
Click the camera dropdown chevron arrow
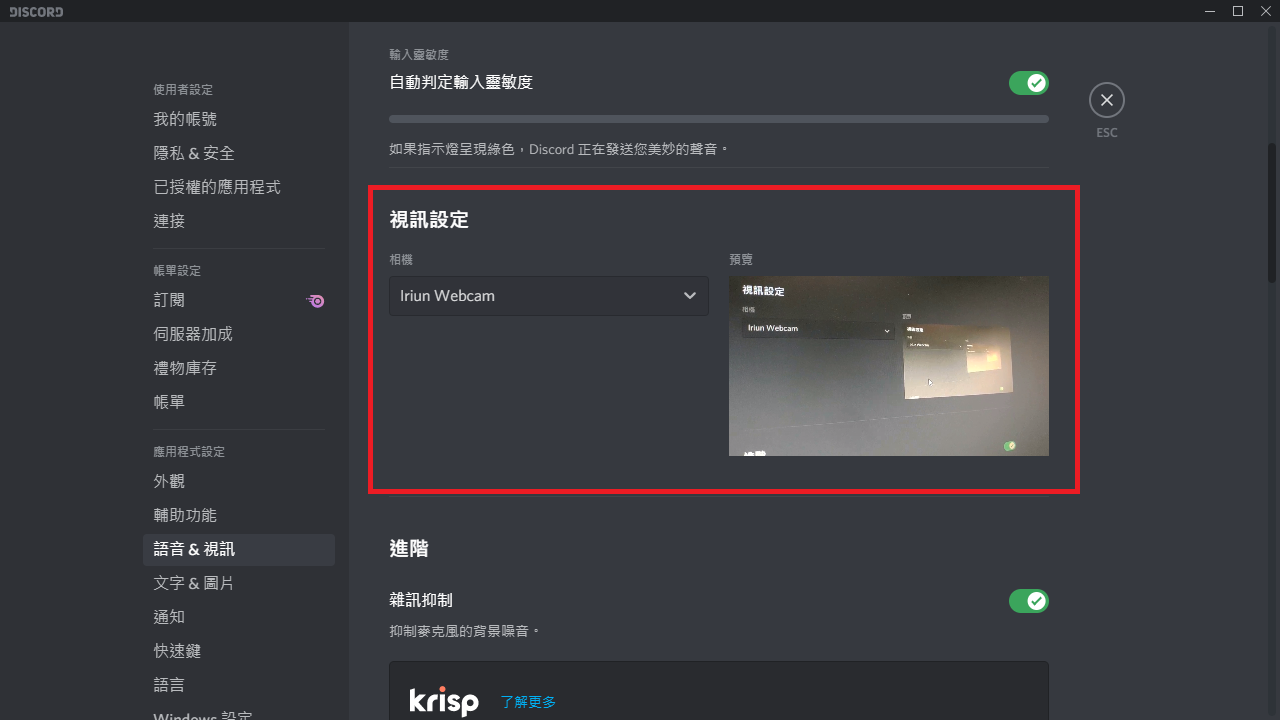click(x=689, y=296)
